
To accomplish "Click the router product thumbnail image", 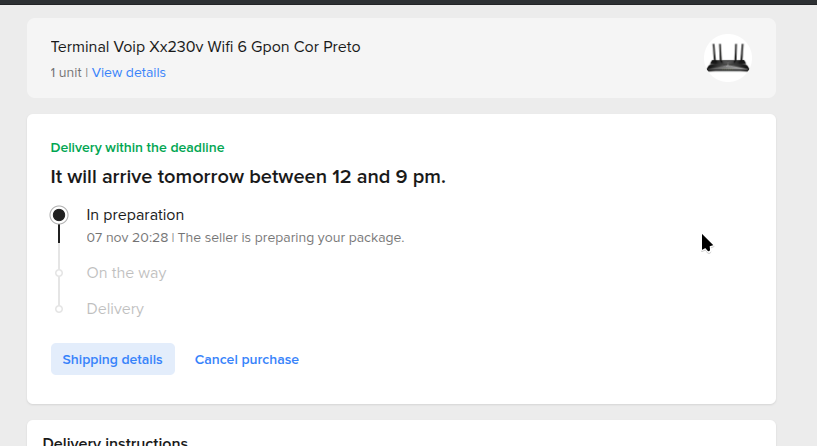I will click(x=727, y=58).
